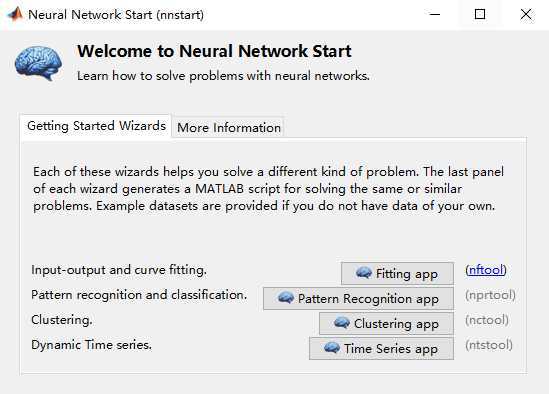Click the ntstool command label
The image size is (549, 394).
489,345
